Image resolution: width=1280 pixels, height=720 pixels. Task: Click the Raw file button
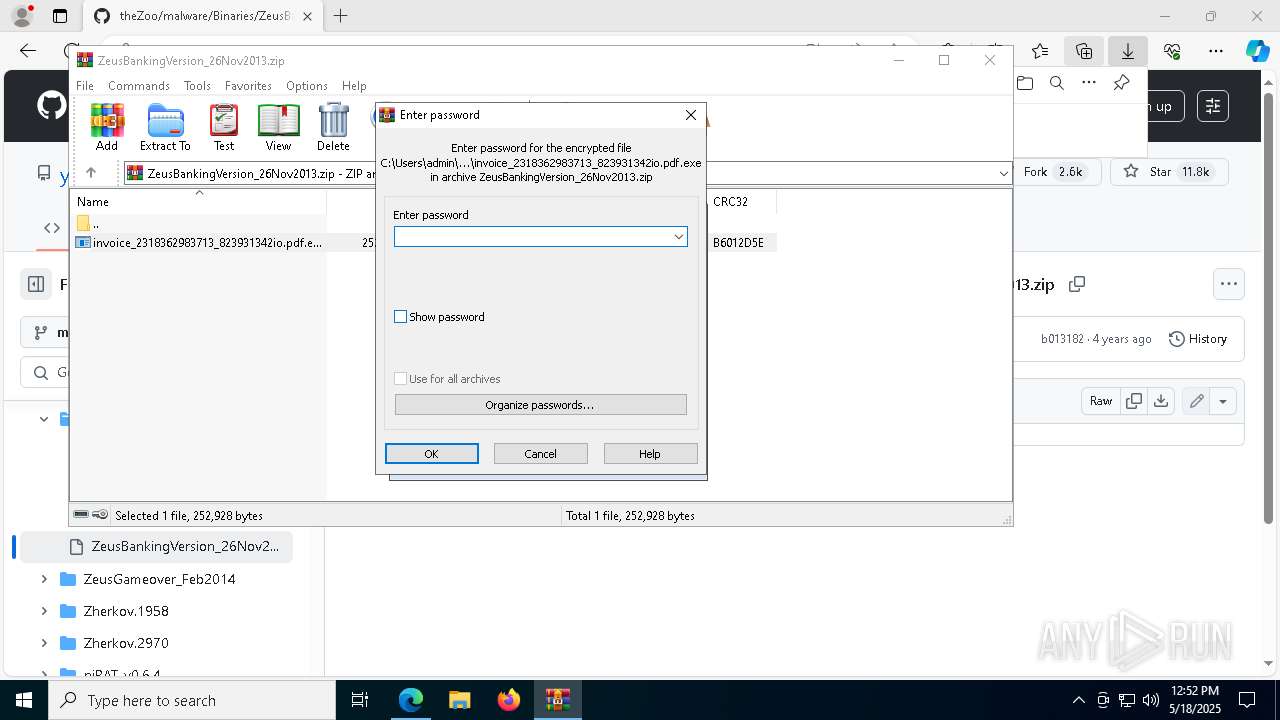point(1100,401)
